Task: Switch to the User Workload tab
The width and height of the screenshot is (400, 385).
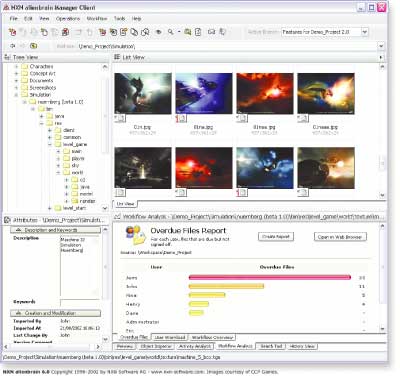Action: (170, 338)
